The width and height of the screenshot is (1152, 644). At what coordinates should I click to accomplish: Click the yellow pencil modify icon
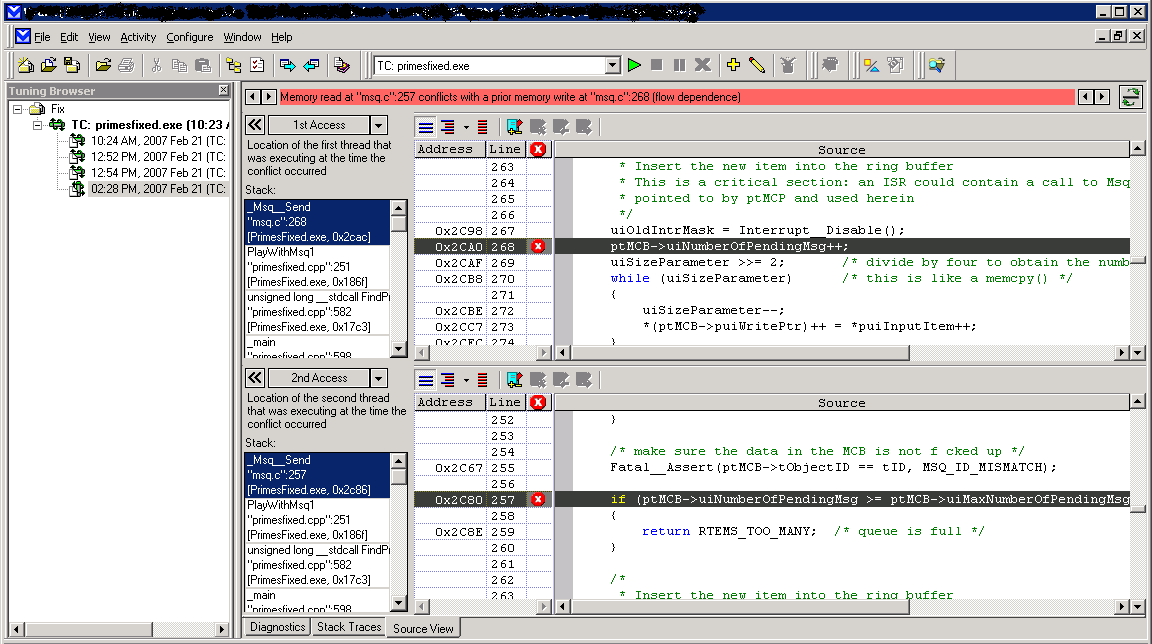(756, 65)
